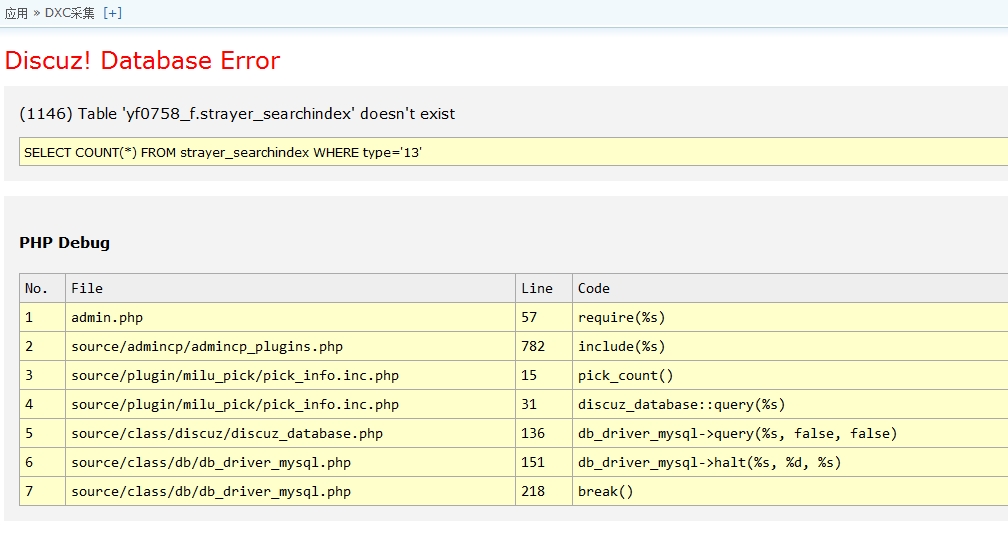The height and width of the screenshot is (550, 1008).
Task: Click the DXC采集 breadcrumb text
Action: point(69,13)
